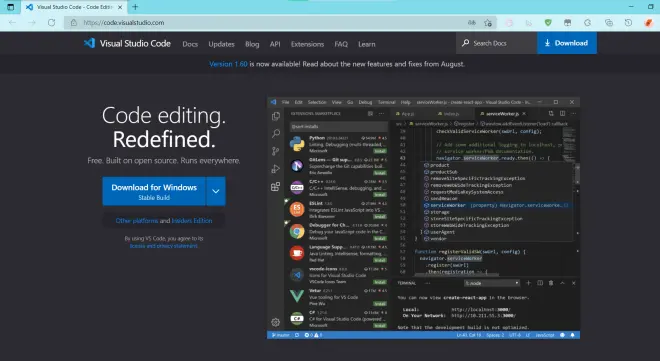Viewport: 660px width, 361px height.
Task: Open the license and privacy statement link
Action: click(x=164, y=246)
